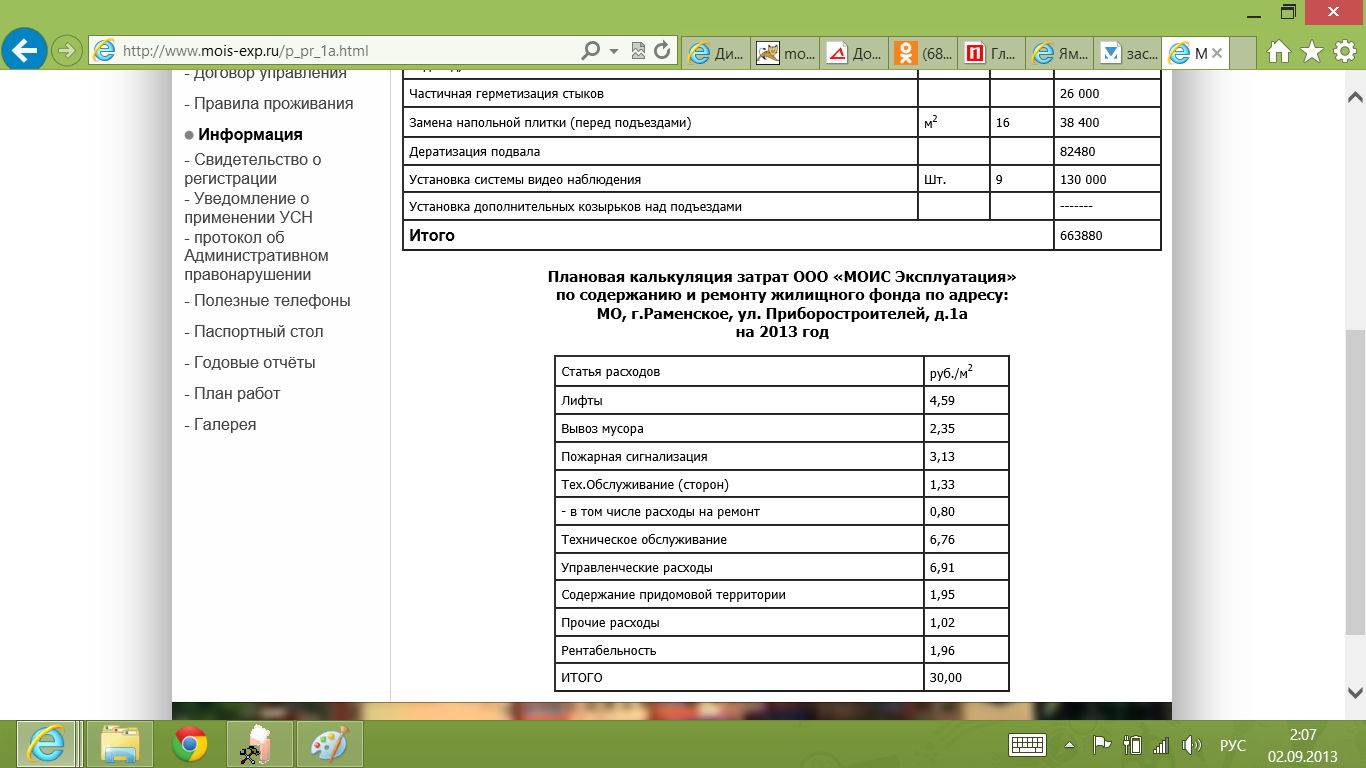The width and height of the screenshot is (1366, 768).
Task: Toggle the Compatibility View icon
Action: pyautogui.click(x=639, y=50)
